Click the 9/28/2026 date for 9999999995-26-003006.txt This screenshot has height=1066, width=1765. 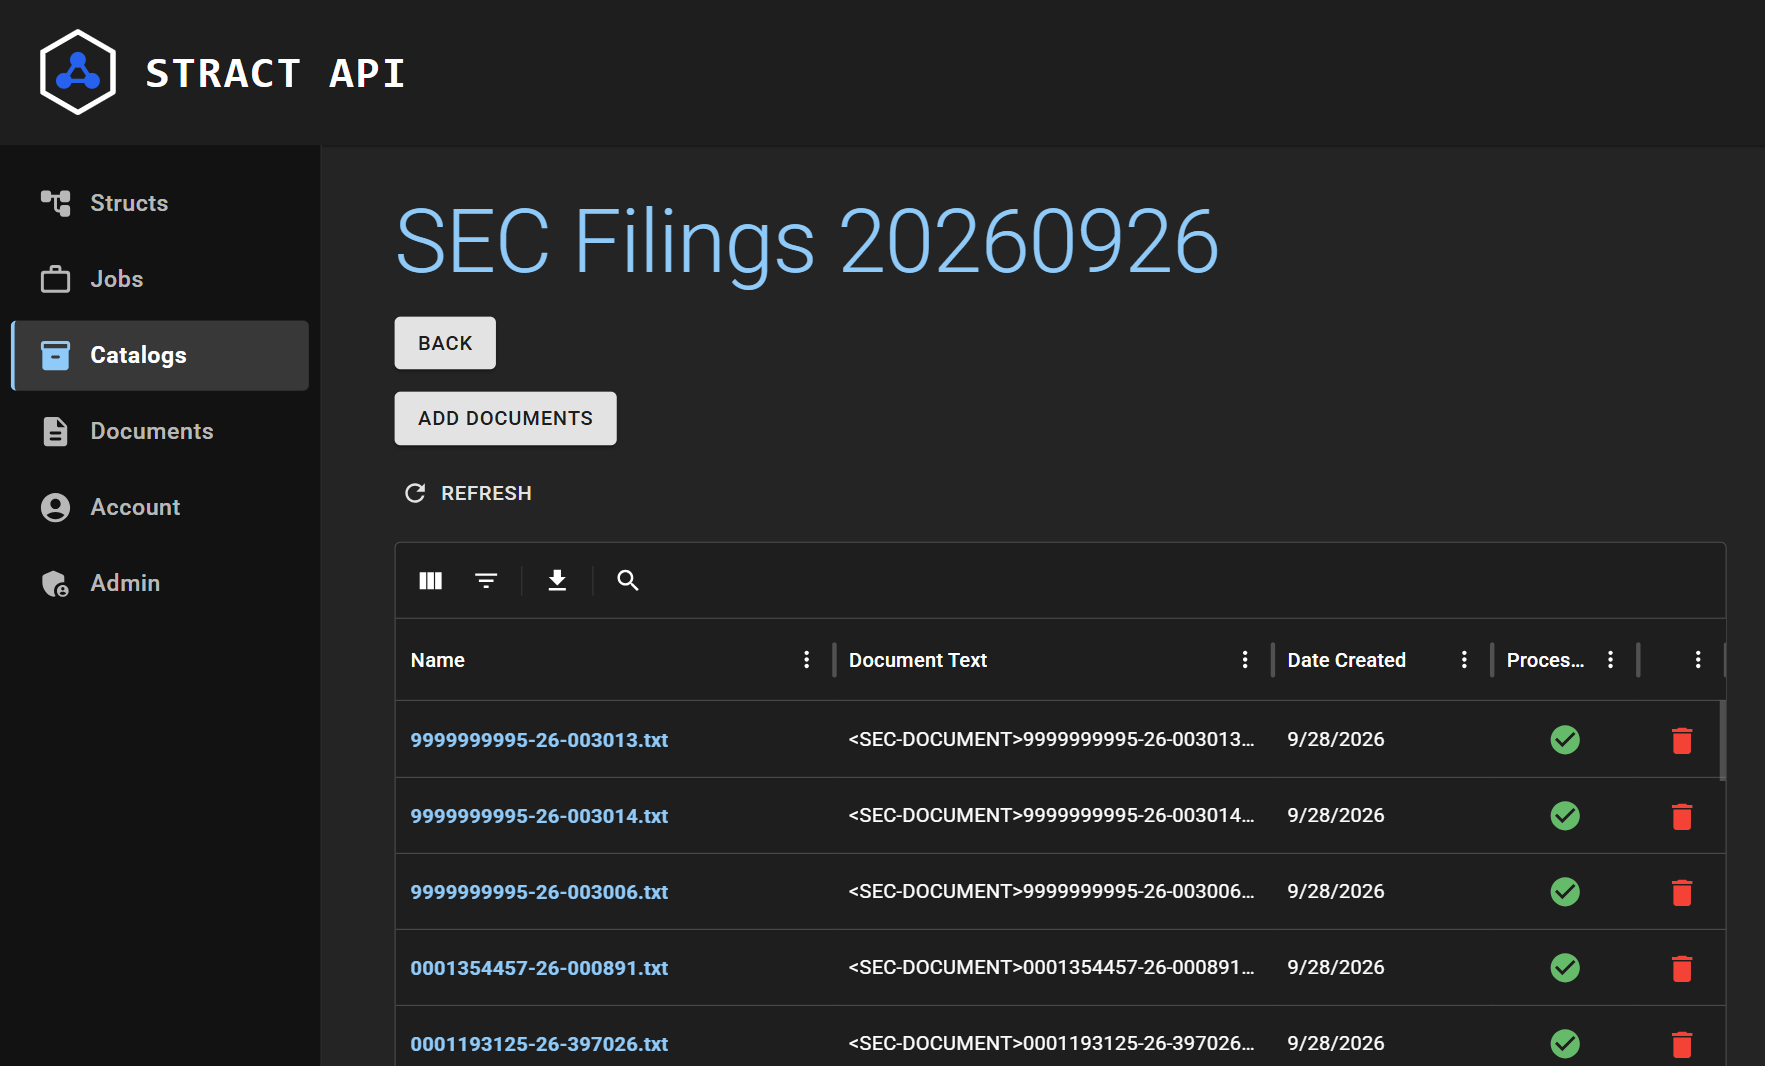(1336, 891)
